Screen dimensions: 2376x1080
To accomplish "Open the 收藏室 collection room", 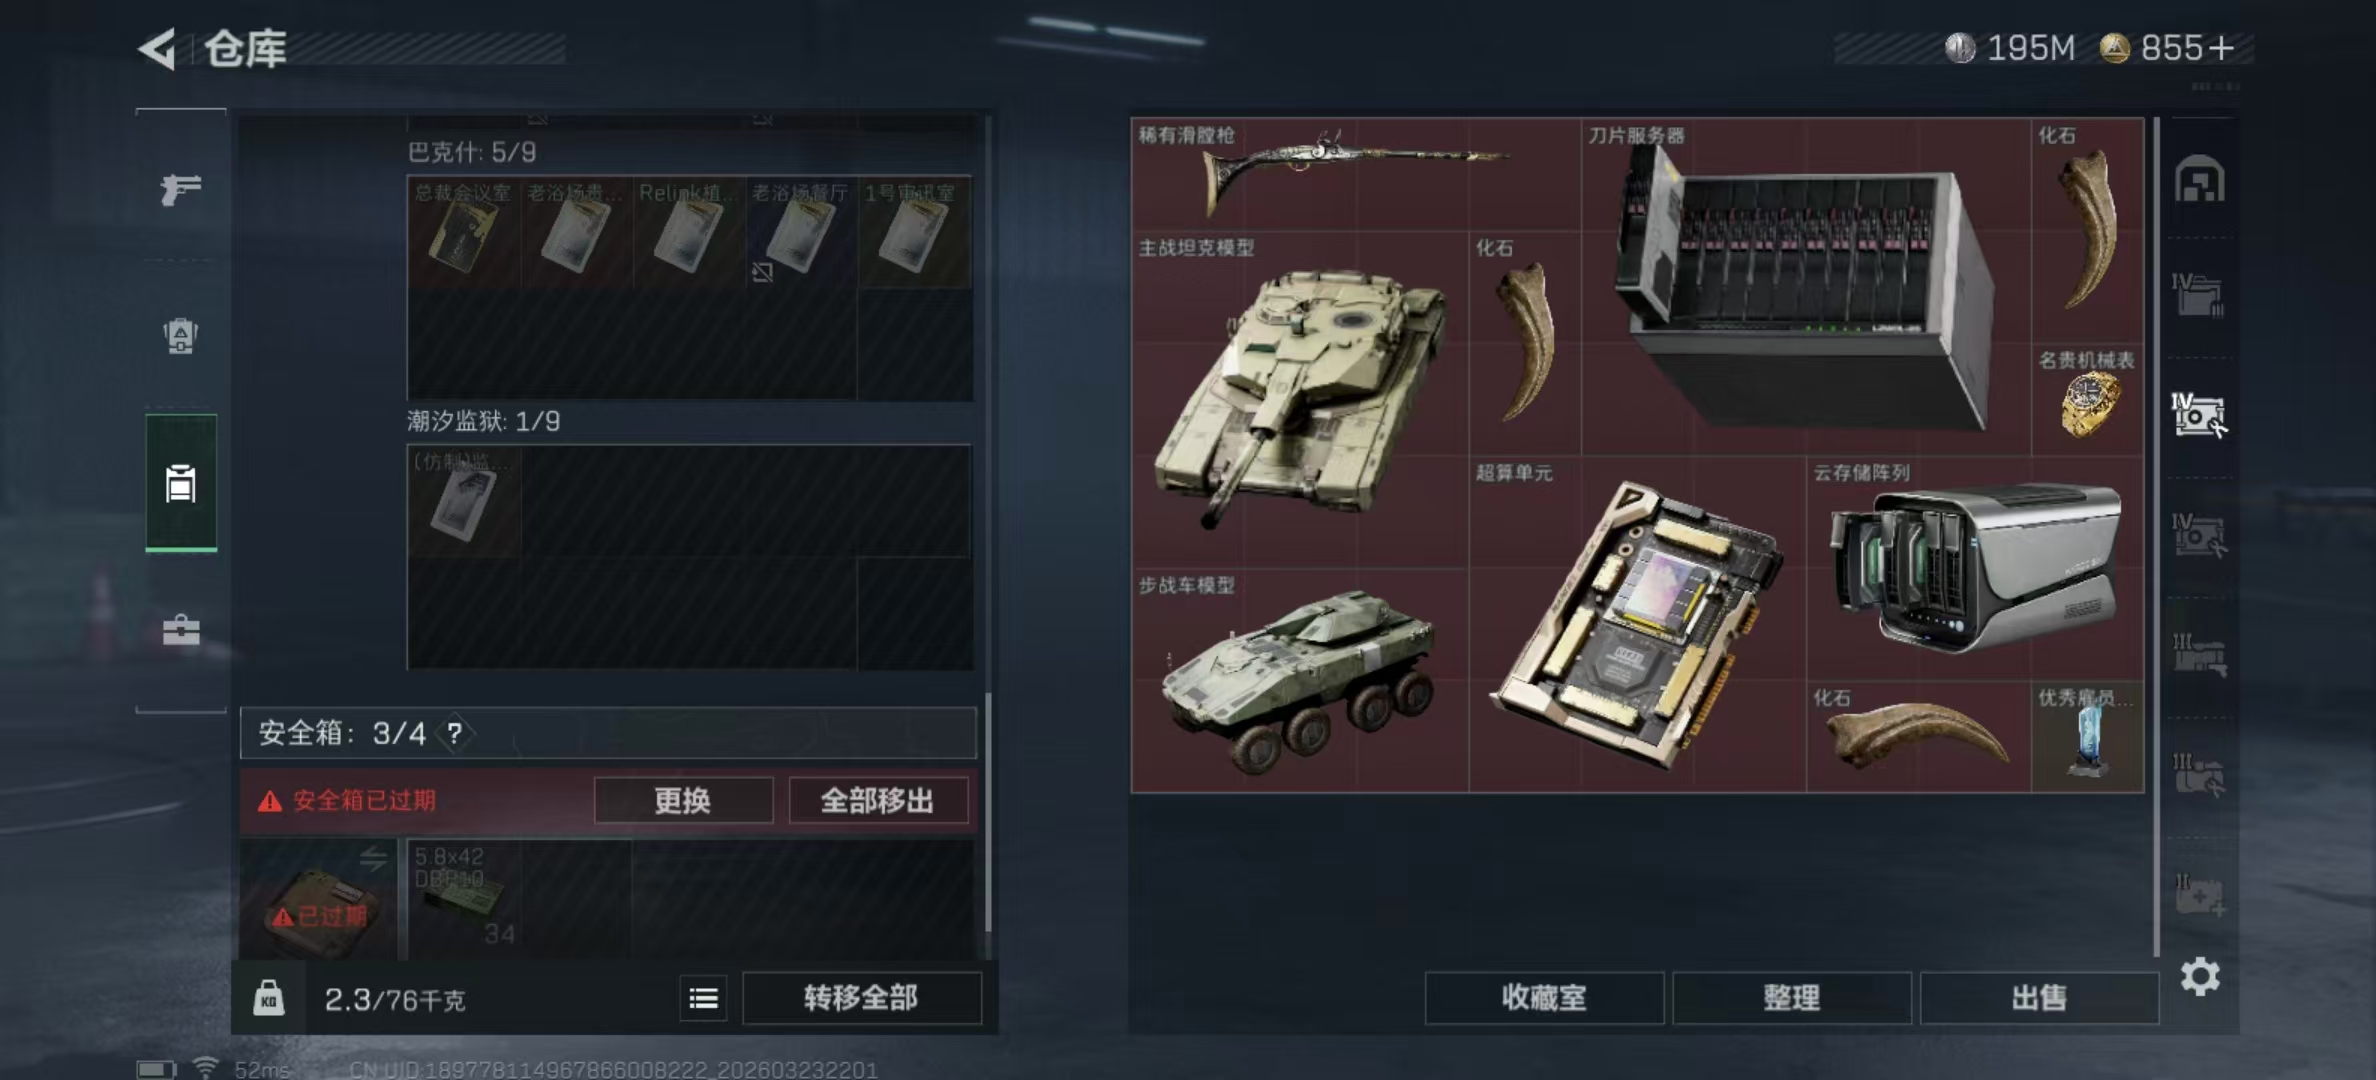I will [x=1544, y=998].
